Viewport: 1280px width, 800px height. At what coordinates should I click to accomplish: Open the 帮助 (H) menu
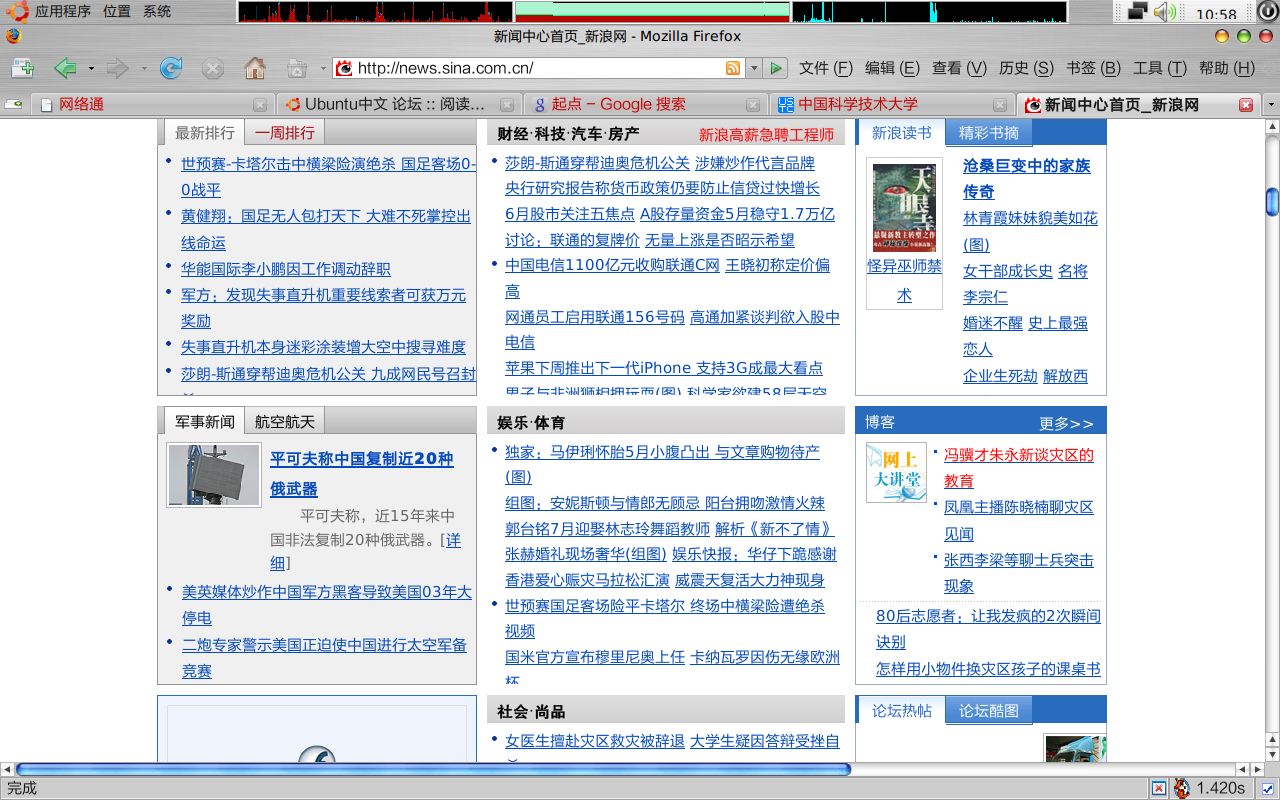1226,68
